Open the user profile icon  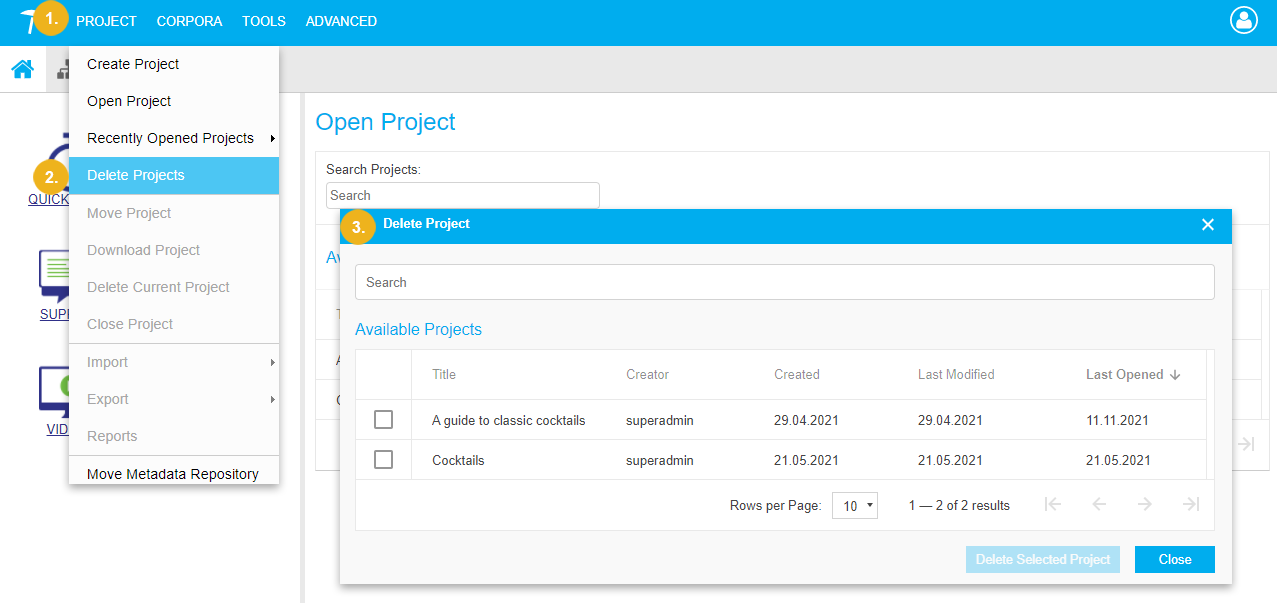pyautogui.click(x=1243, y=20)
